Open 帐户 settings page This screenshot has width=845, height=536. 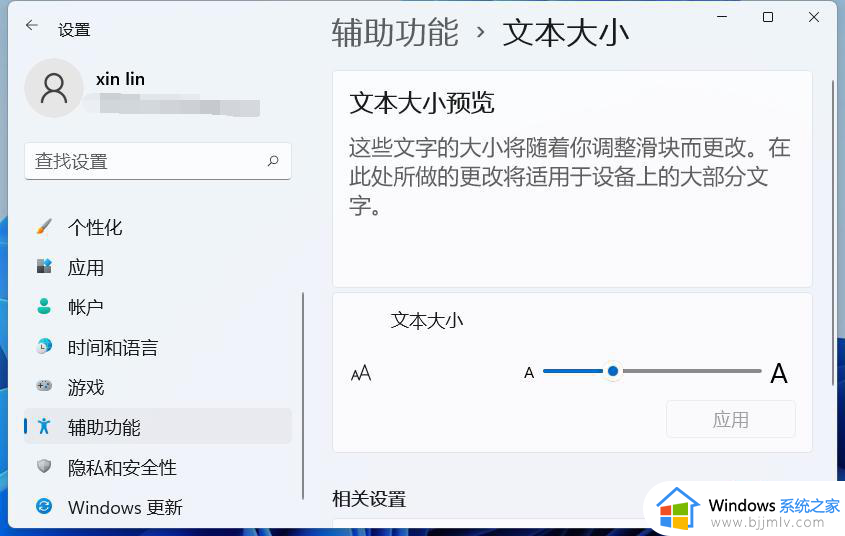pos(158,307)
